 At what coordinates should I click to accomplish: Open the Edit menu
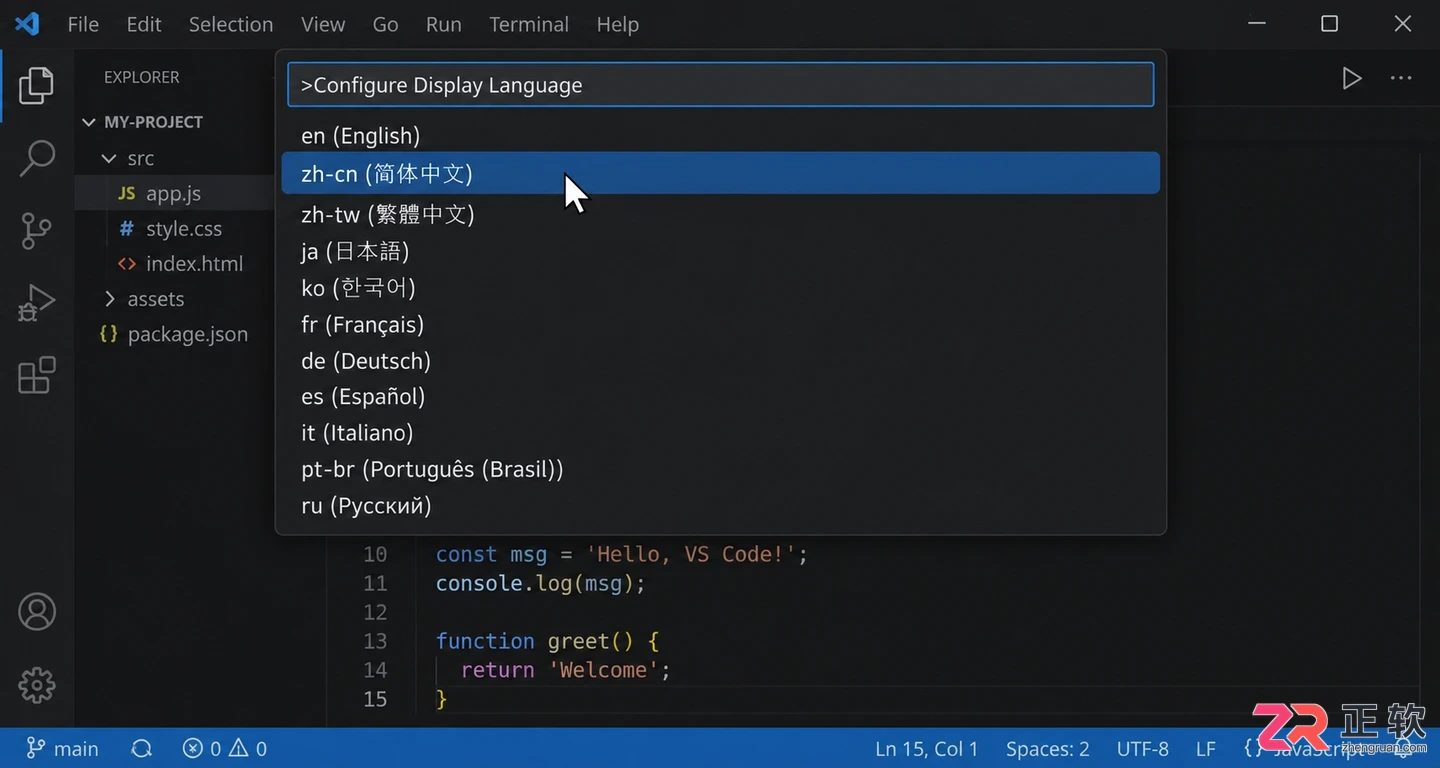tap(144, 24)
